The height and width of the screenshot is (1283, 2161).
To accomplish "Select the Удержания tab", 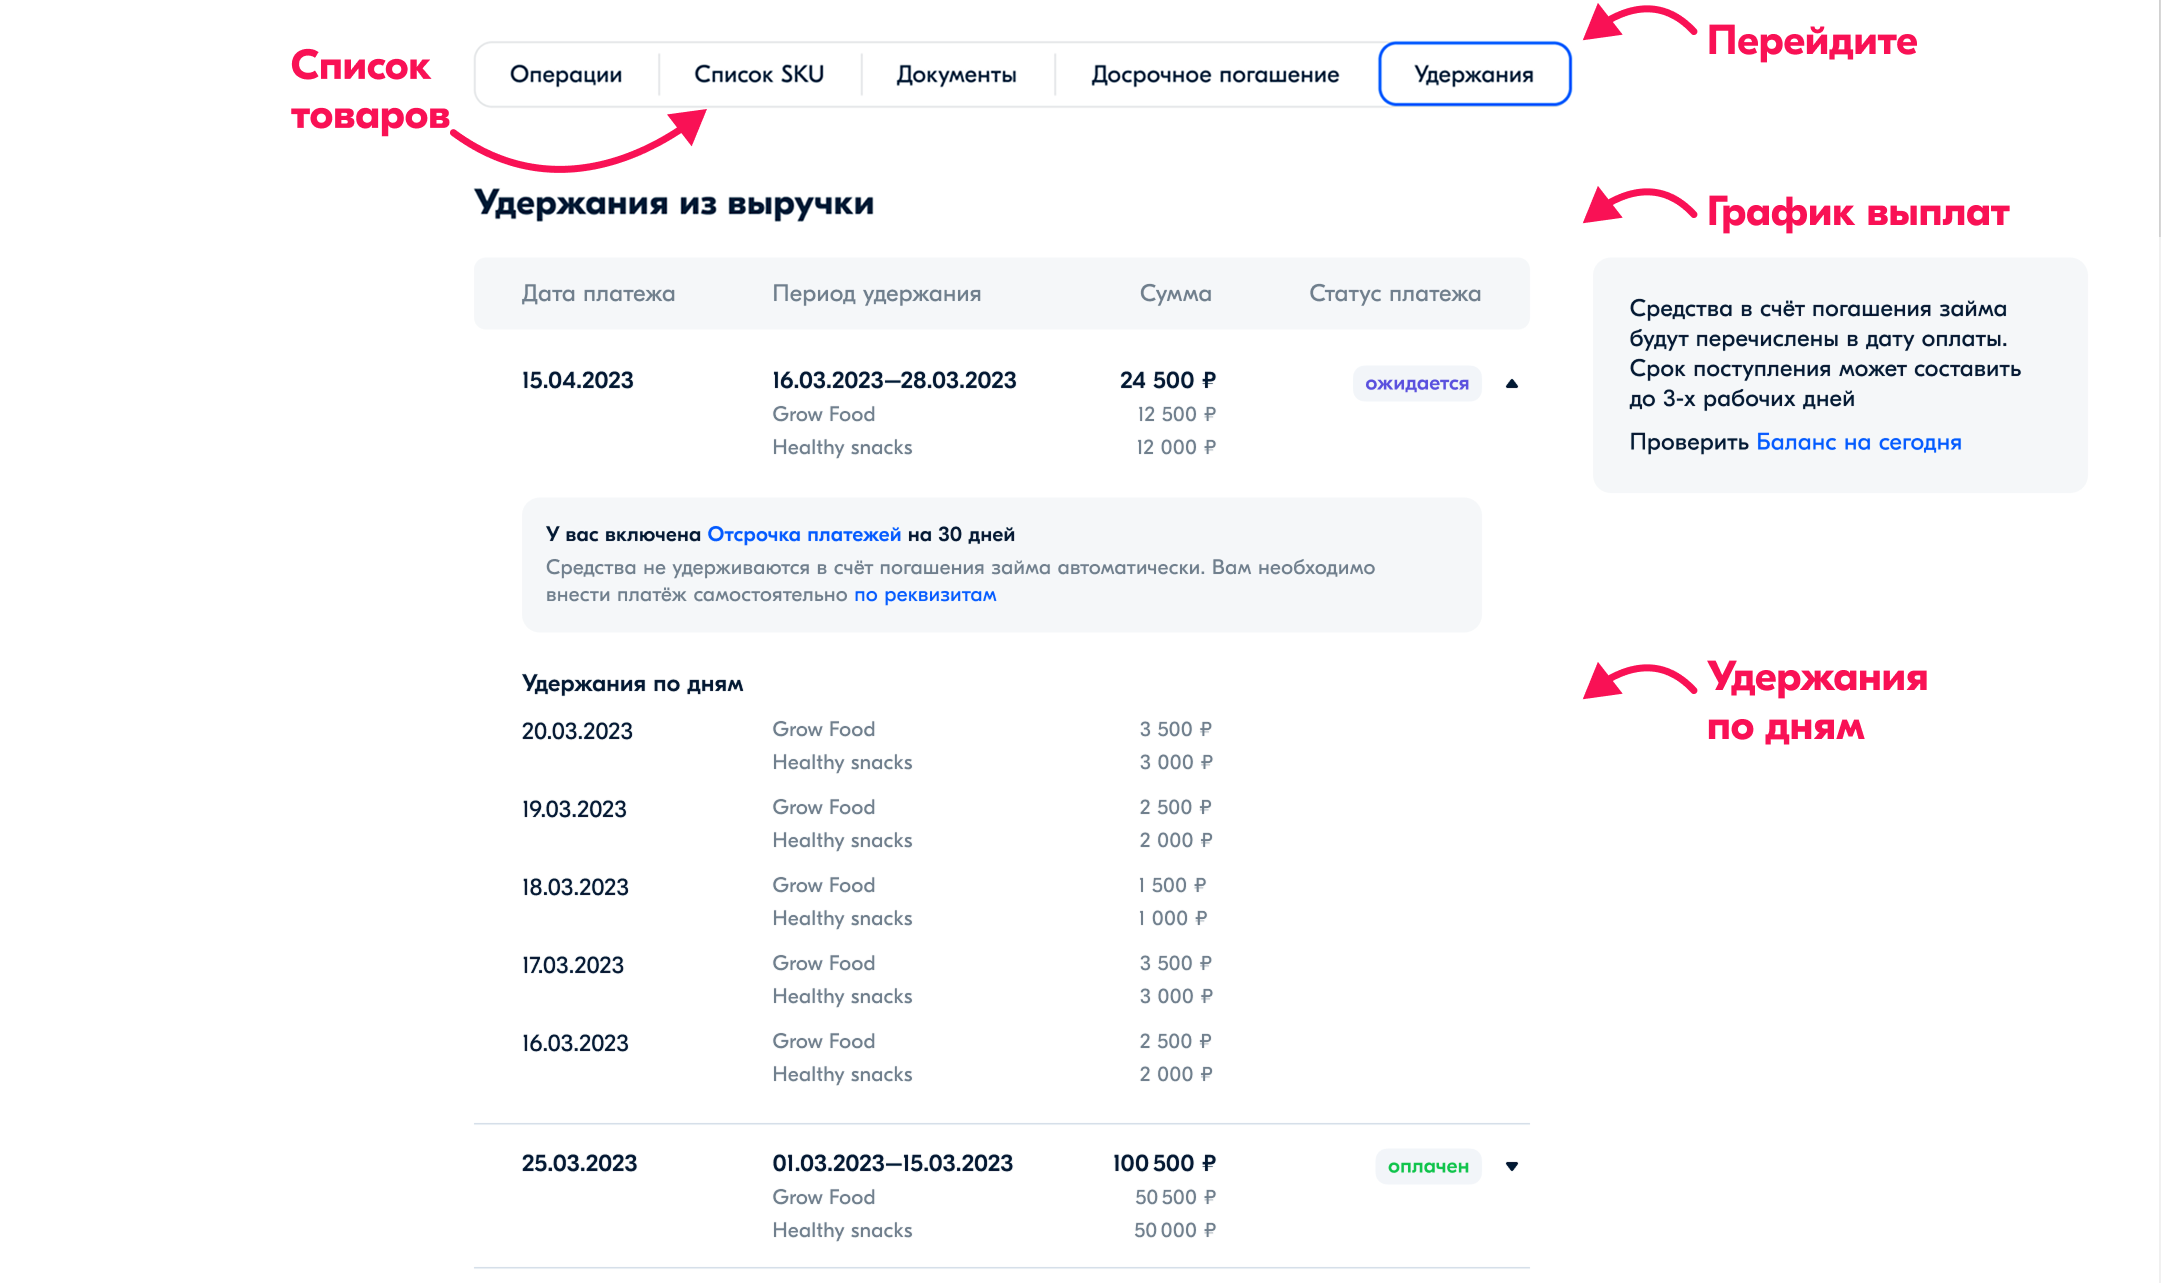I will point(1474,74).
